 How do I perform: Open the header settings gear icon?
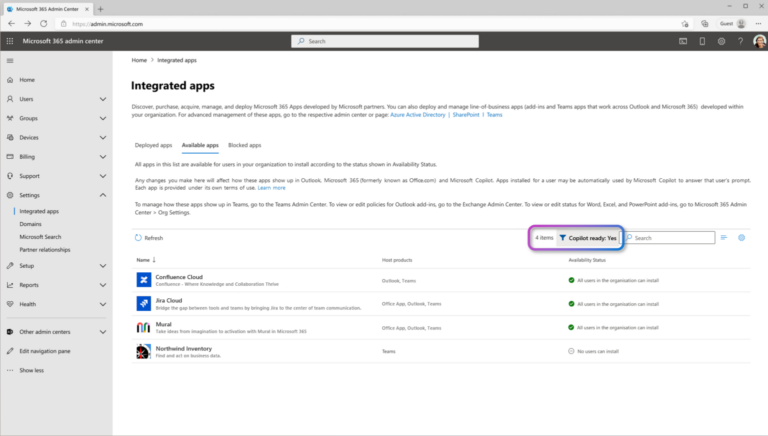(721, 41)
